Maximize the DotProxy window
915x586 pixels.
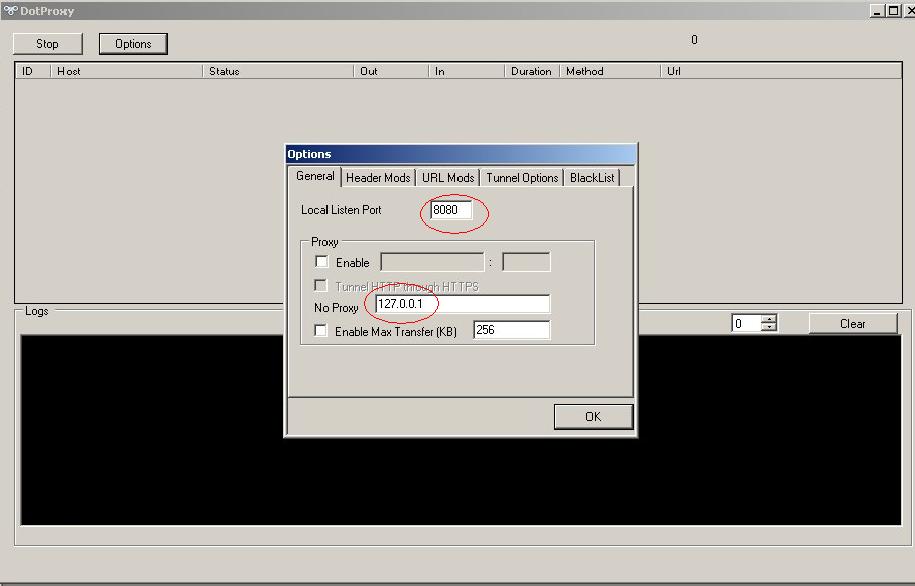click(x=893, y=11)
